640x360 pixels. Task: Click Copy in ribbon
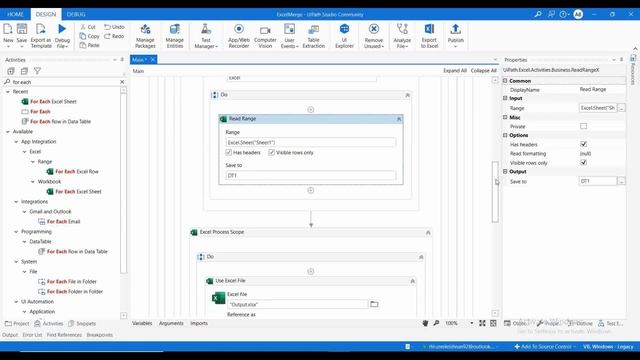[89, 36]
